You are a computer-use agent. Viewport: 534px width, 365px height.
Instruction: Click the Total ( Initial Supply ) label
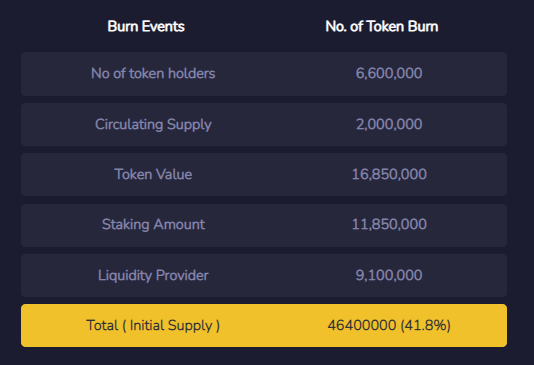pyautogui.click(x=153, y=326)
